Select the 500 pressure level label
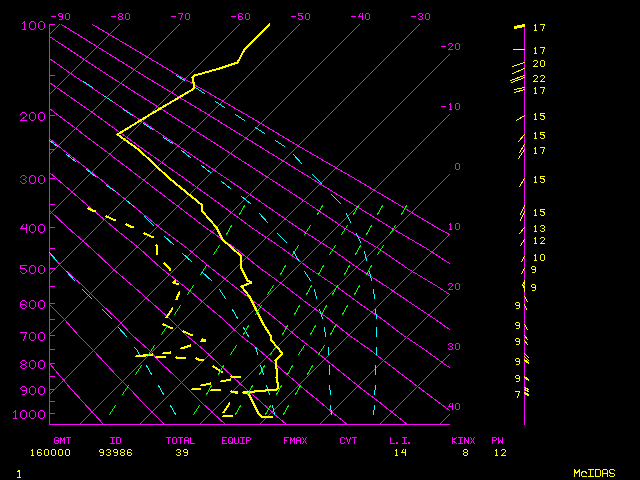This screenshot has width=640, height=480. 33,269
